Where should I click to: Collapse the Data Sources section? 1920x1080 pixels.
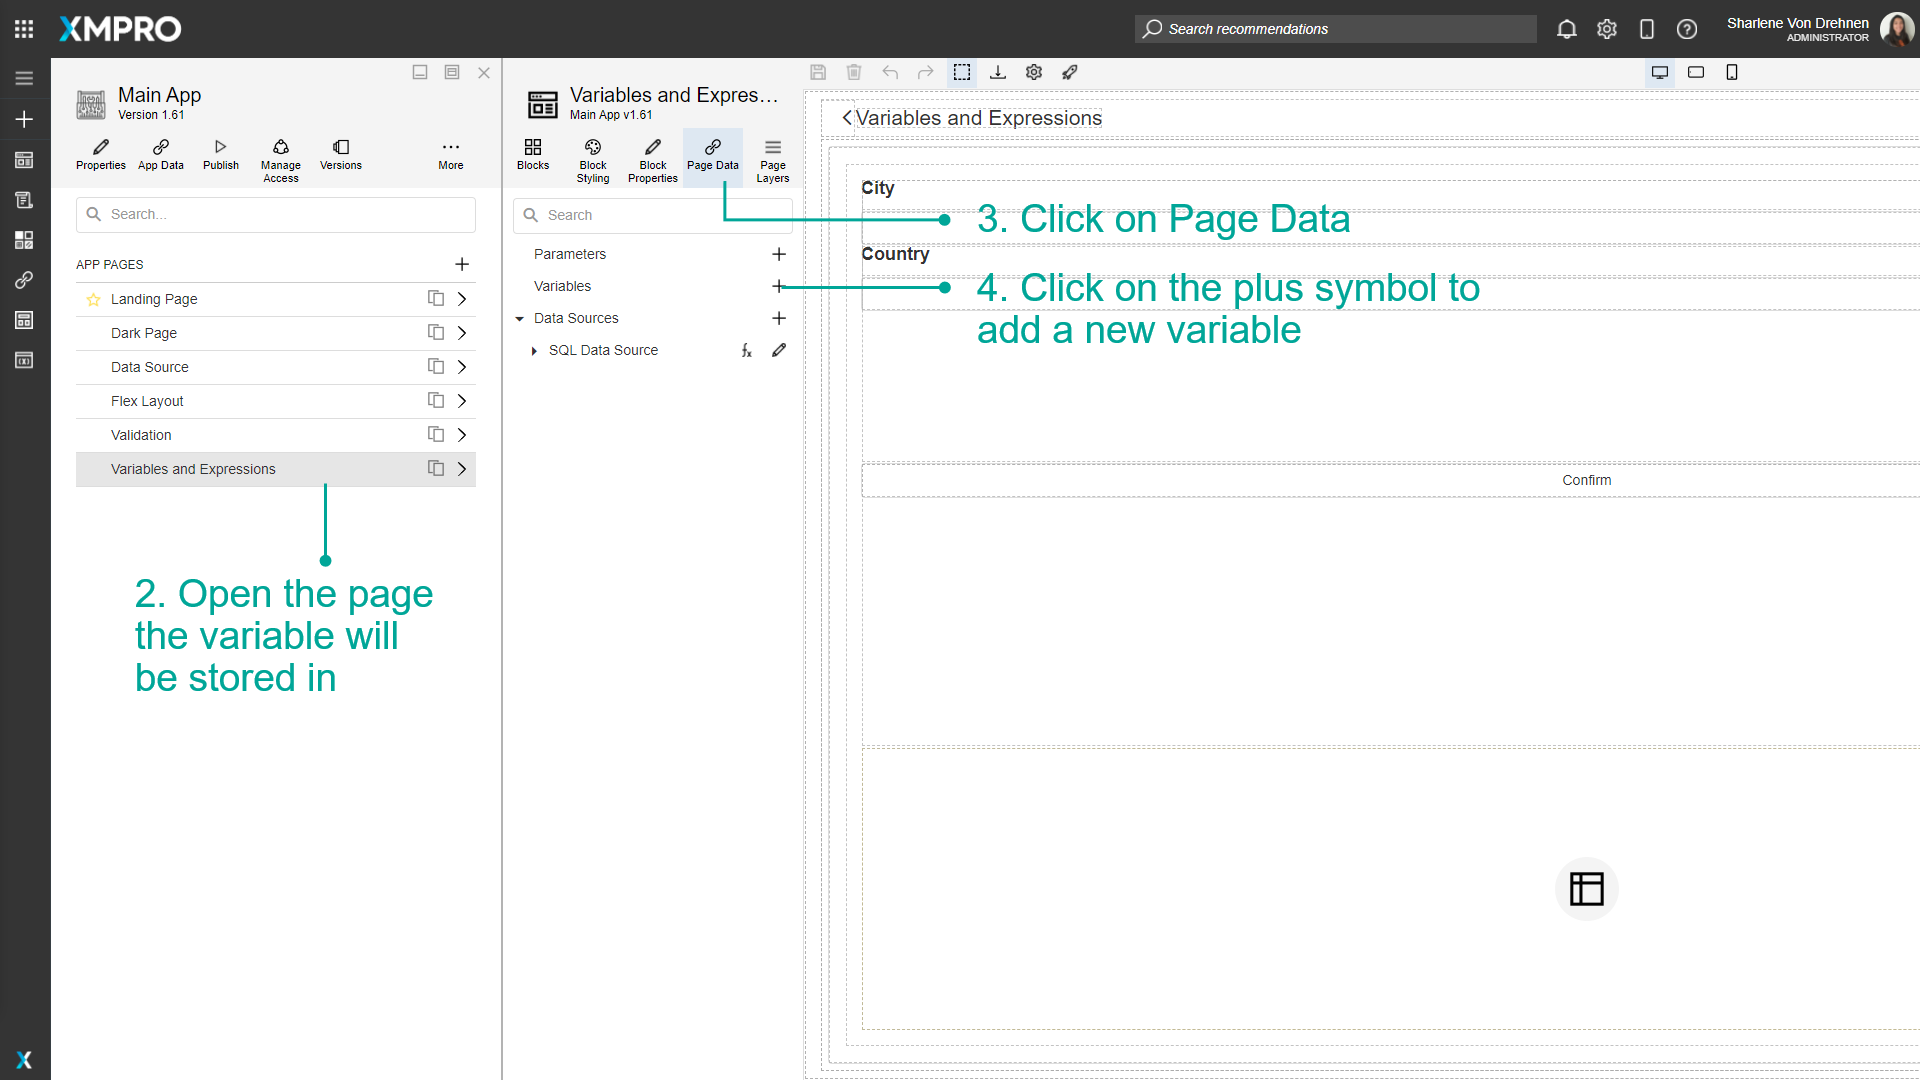coord(520,318)
